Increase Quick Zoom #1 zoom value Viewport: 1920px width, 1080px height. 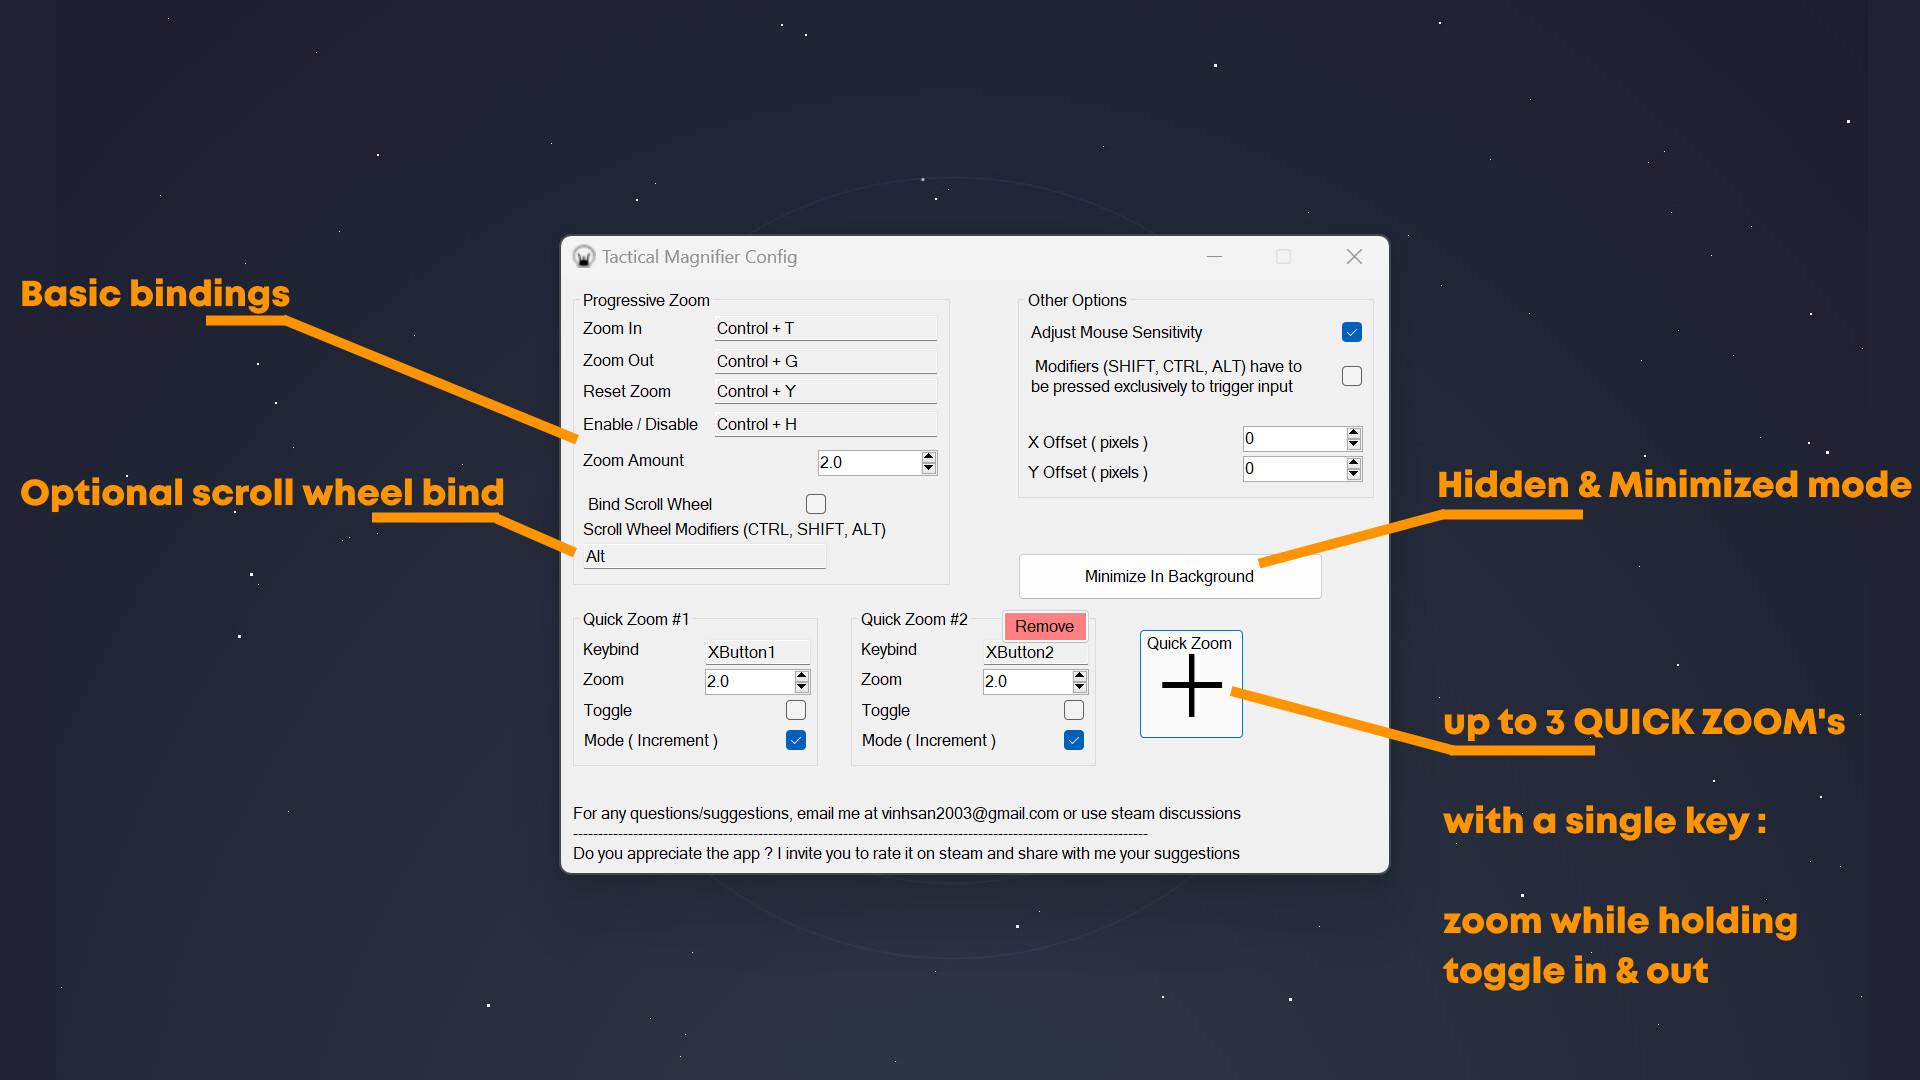[801, 675]
